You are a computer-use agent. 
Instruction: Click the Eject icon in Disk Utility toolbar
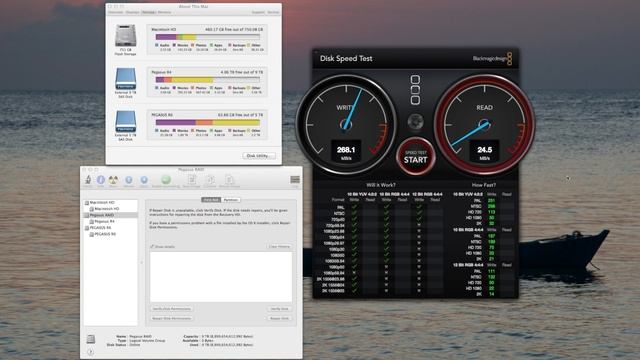tap(144, 180)
